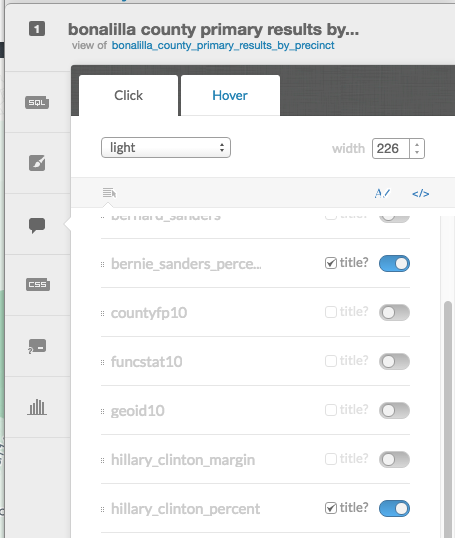Switch to the Hover tab
Viewport: 455px width, 538px height.
pyautogui.click(x=230, y=95)
